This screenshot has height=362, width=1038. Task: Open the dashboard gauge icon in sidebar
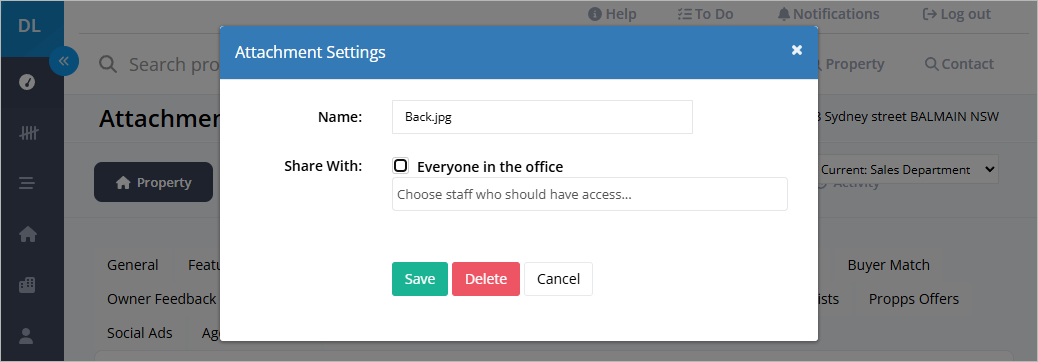(x=26, y=83)
